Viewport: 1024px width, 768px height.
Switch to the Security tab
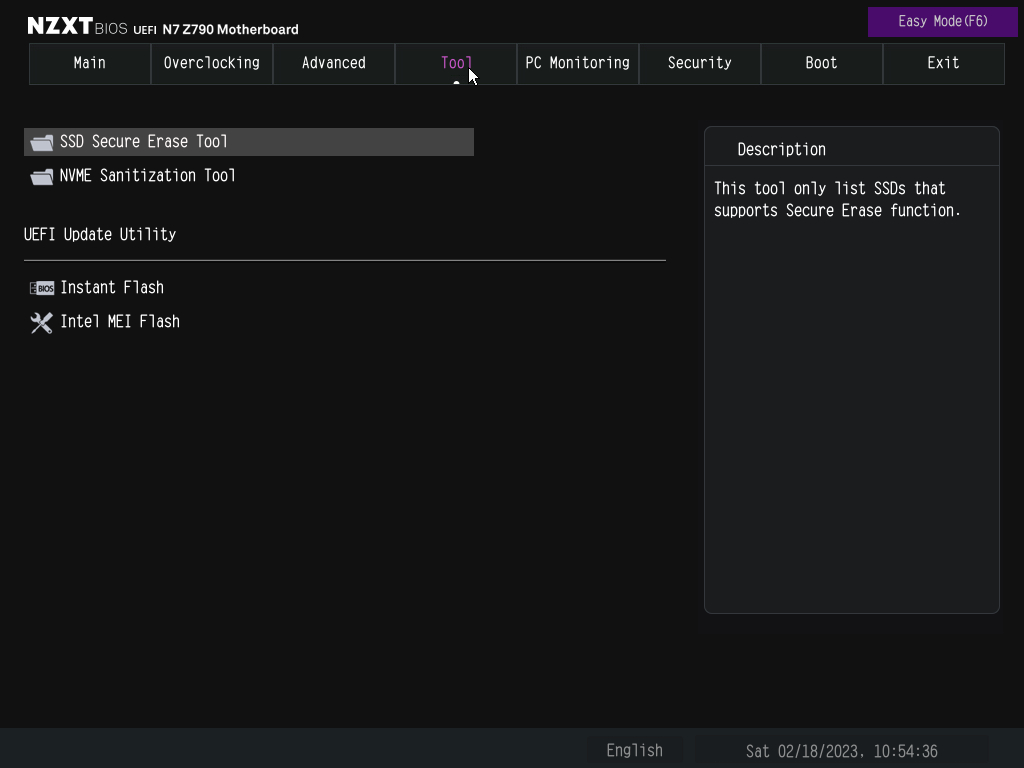coord(699,63)
